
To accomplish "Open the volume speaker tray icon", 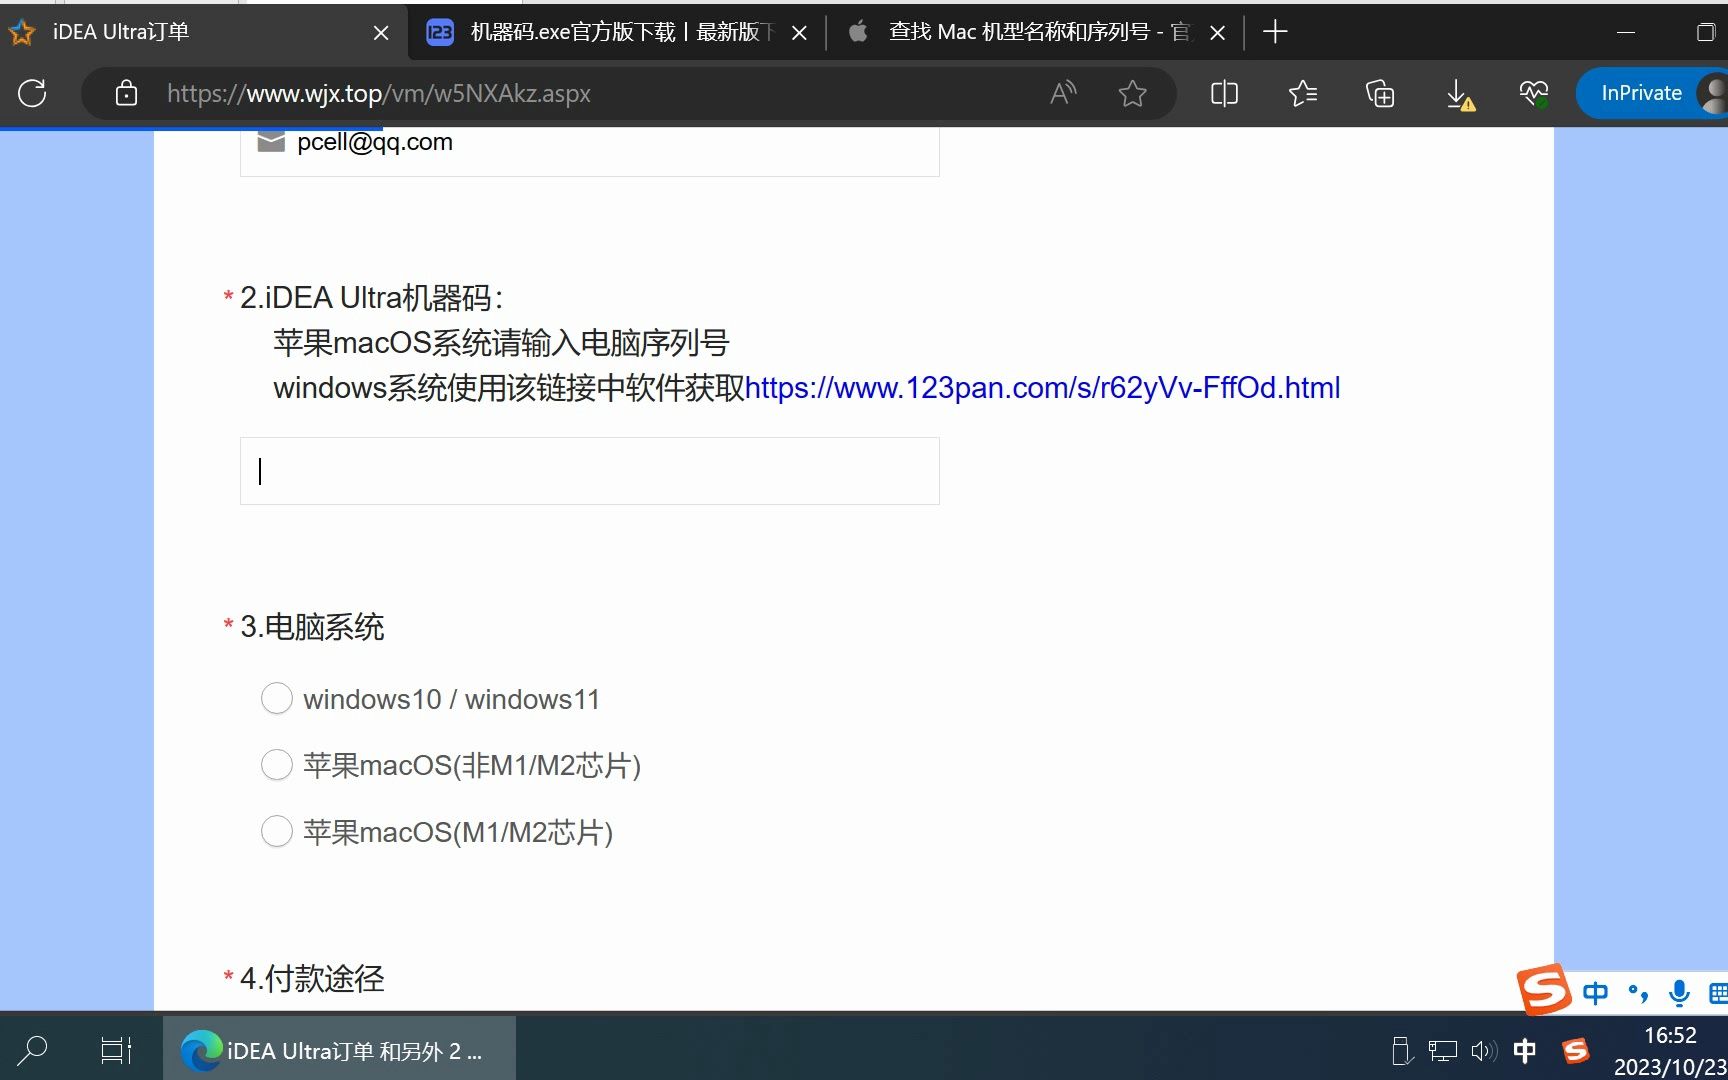I will [x=1484, y=1050].
